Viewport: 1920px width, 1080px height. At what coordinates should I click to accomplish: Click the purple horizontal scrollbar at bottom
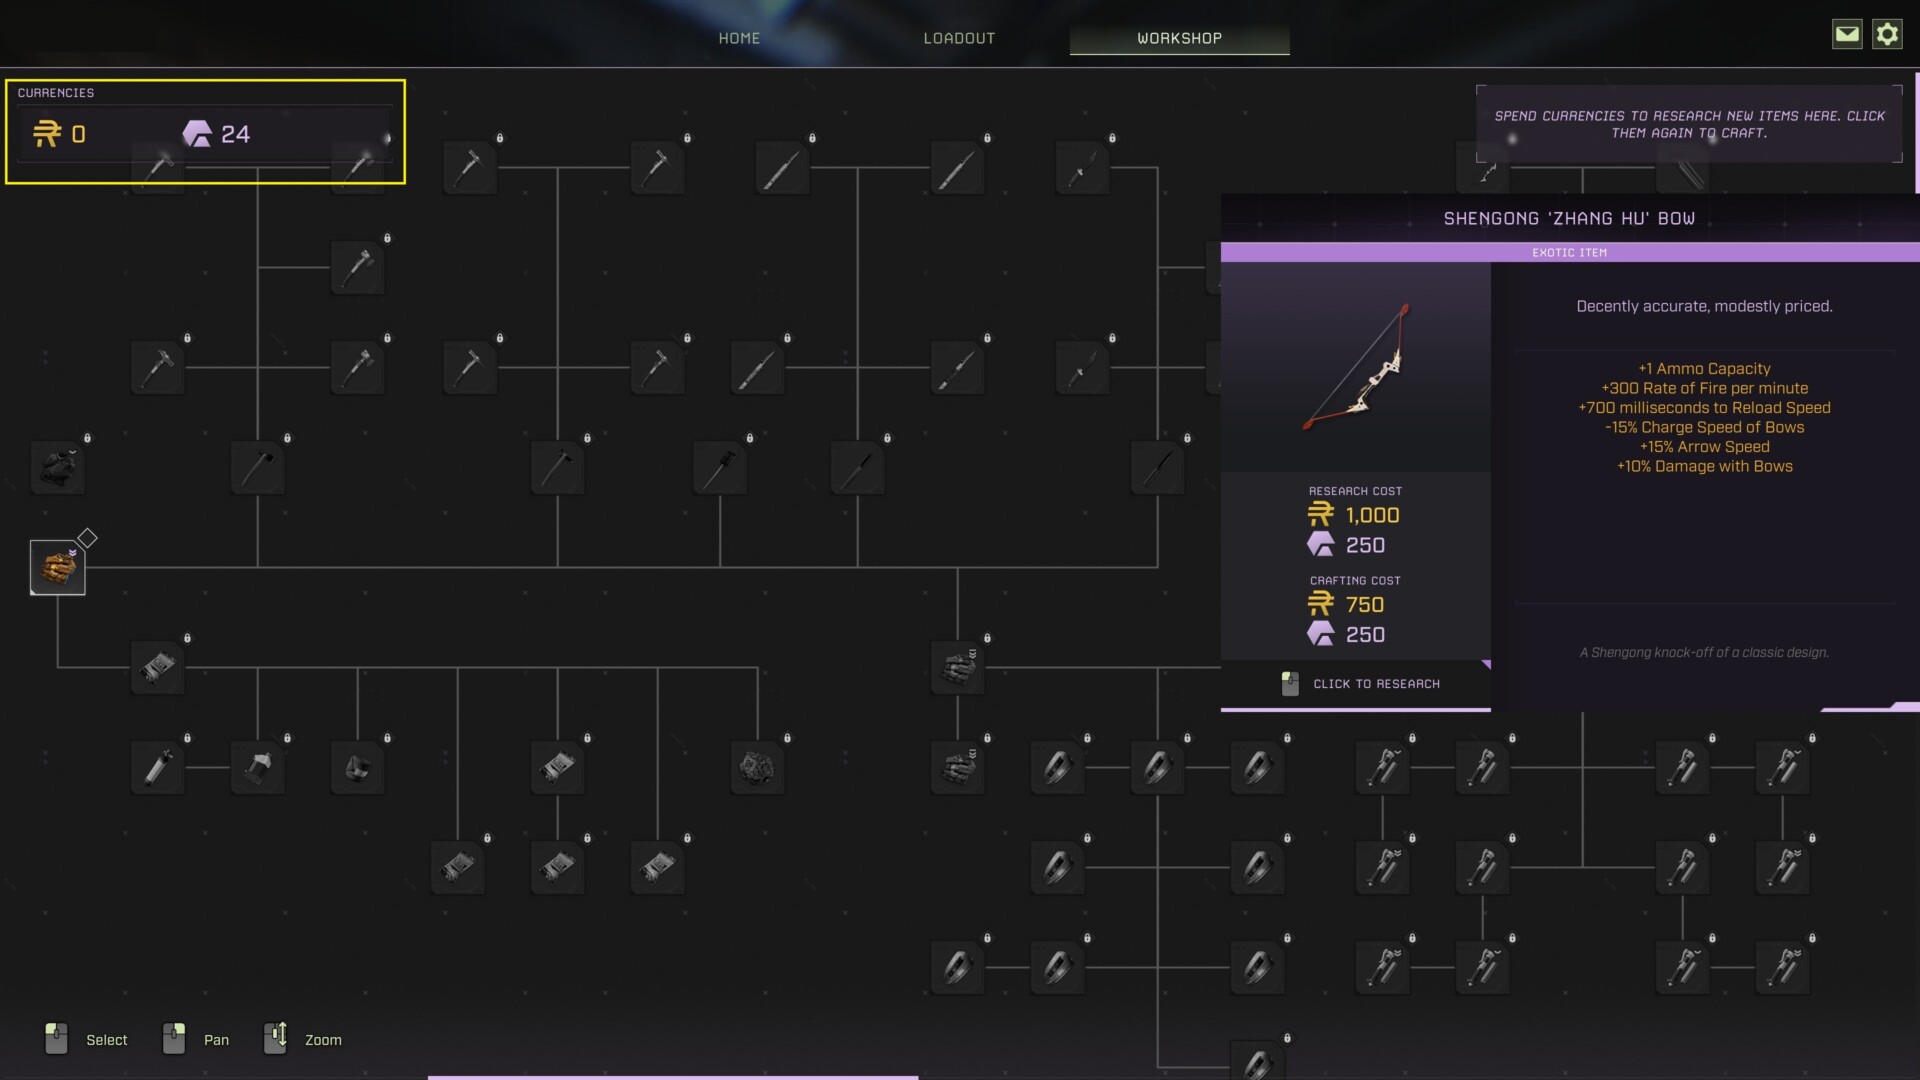pyautogui.click(x=672, y=1077)
